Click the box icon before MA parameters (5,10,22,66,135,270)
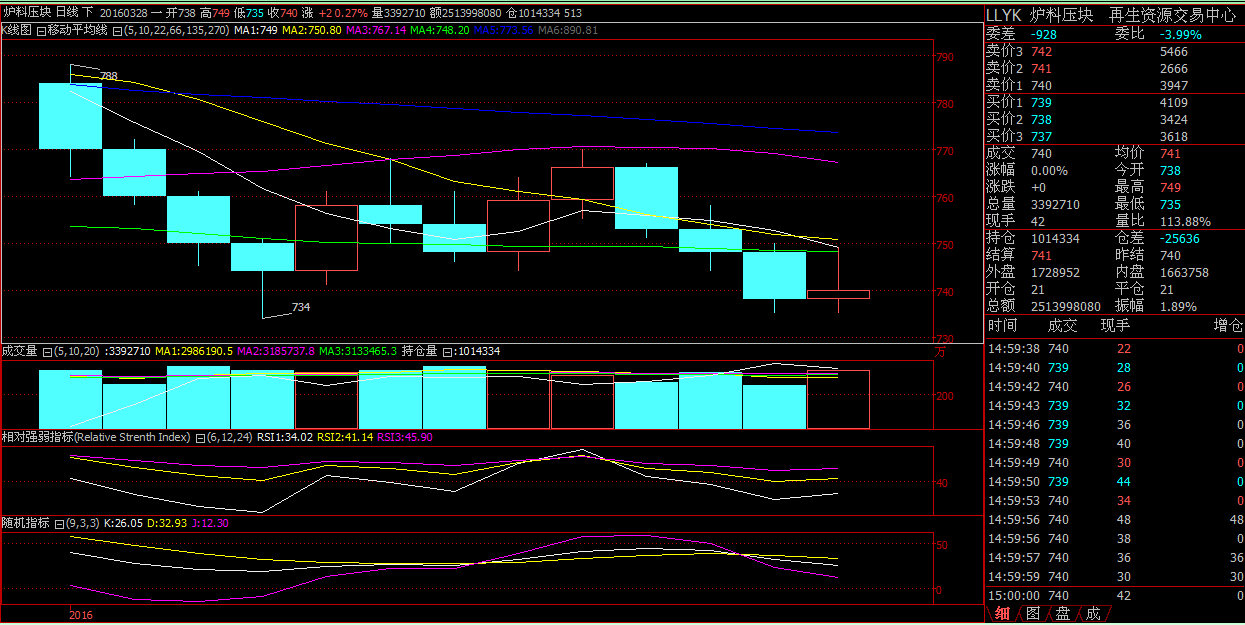 118,31
